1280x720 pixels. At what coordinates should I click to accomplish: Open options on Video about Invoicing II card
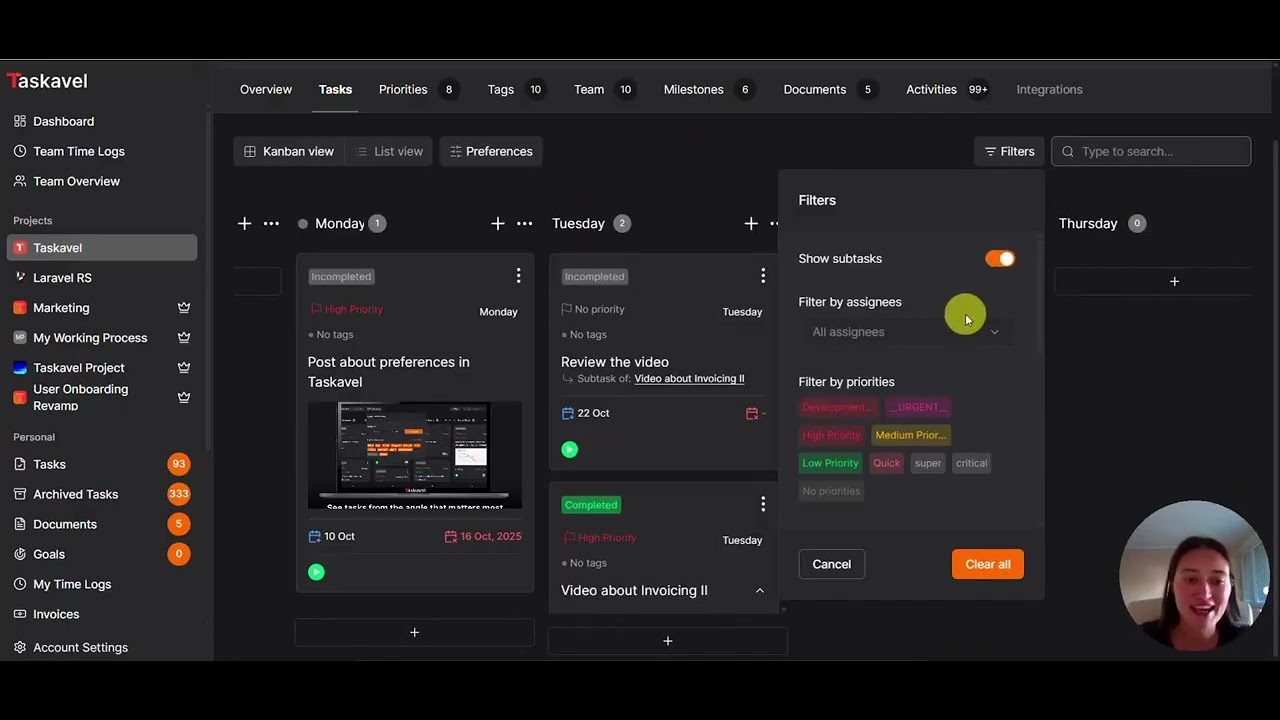[763, 504]
